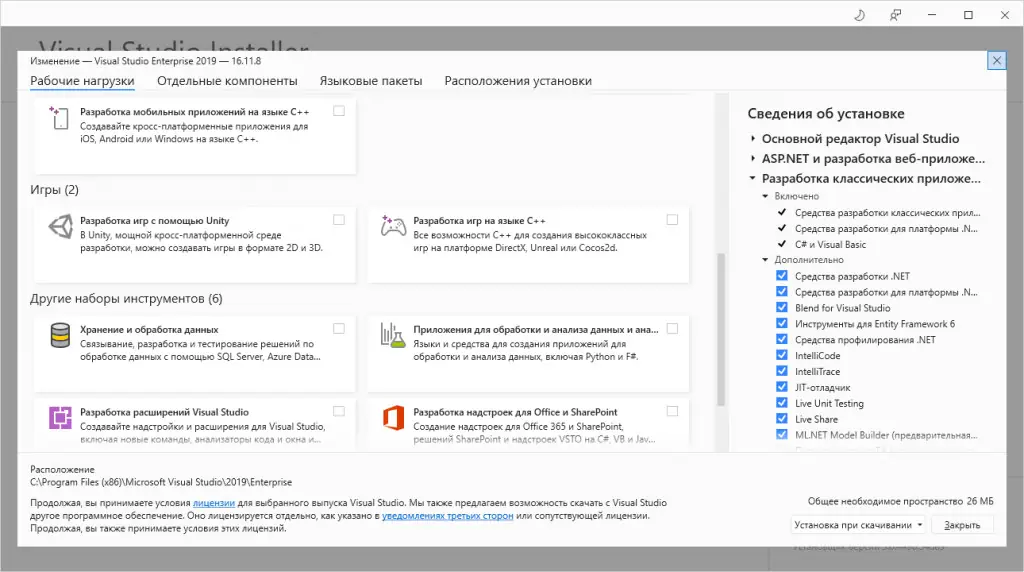This screenshot has height=572, width=1024.
Task: Click Сведения об установке heading
Action: pyautogui.click(x=826, y=114)
